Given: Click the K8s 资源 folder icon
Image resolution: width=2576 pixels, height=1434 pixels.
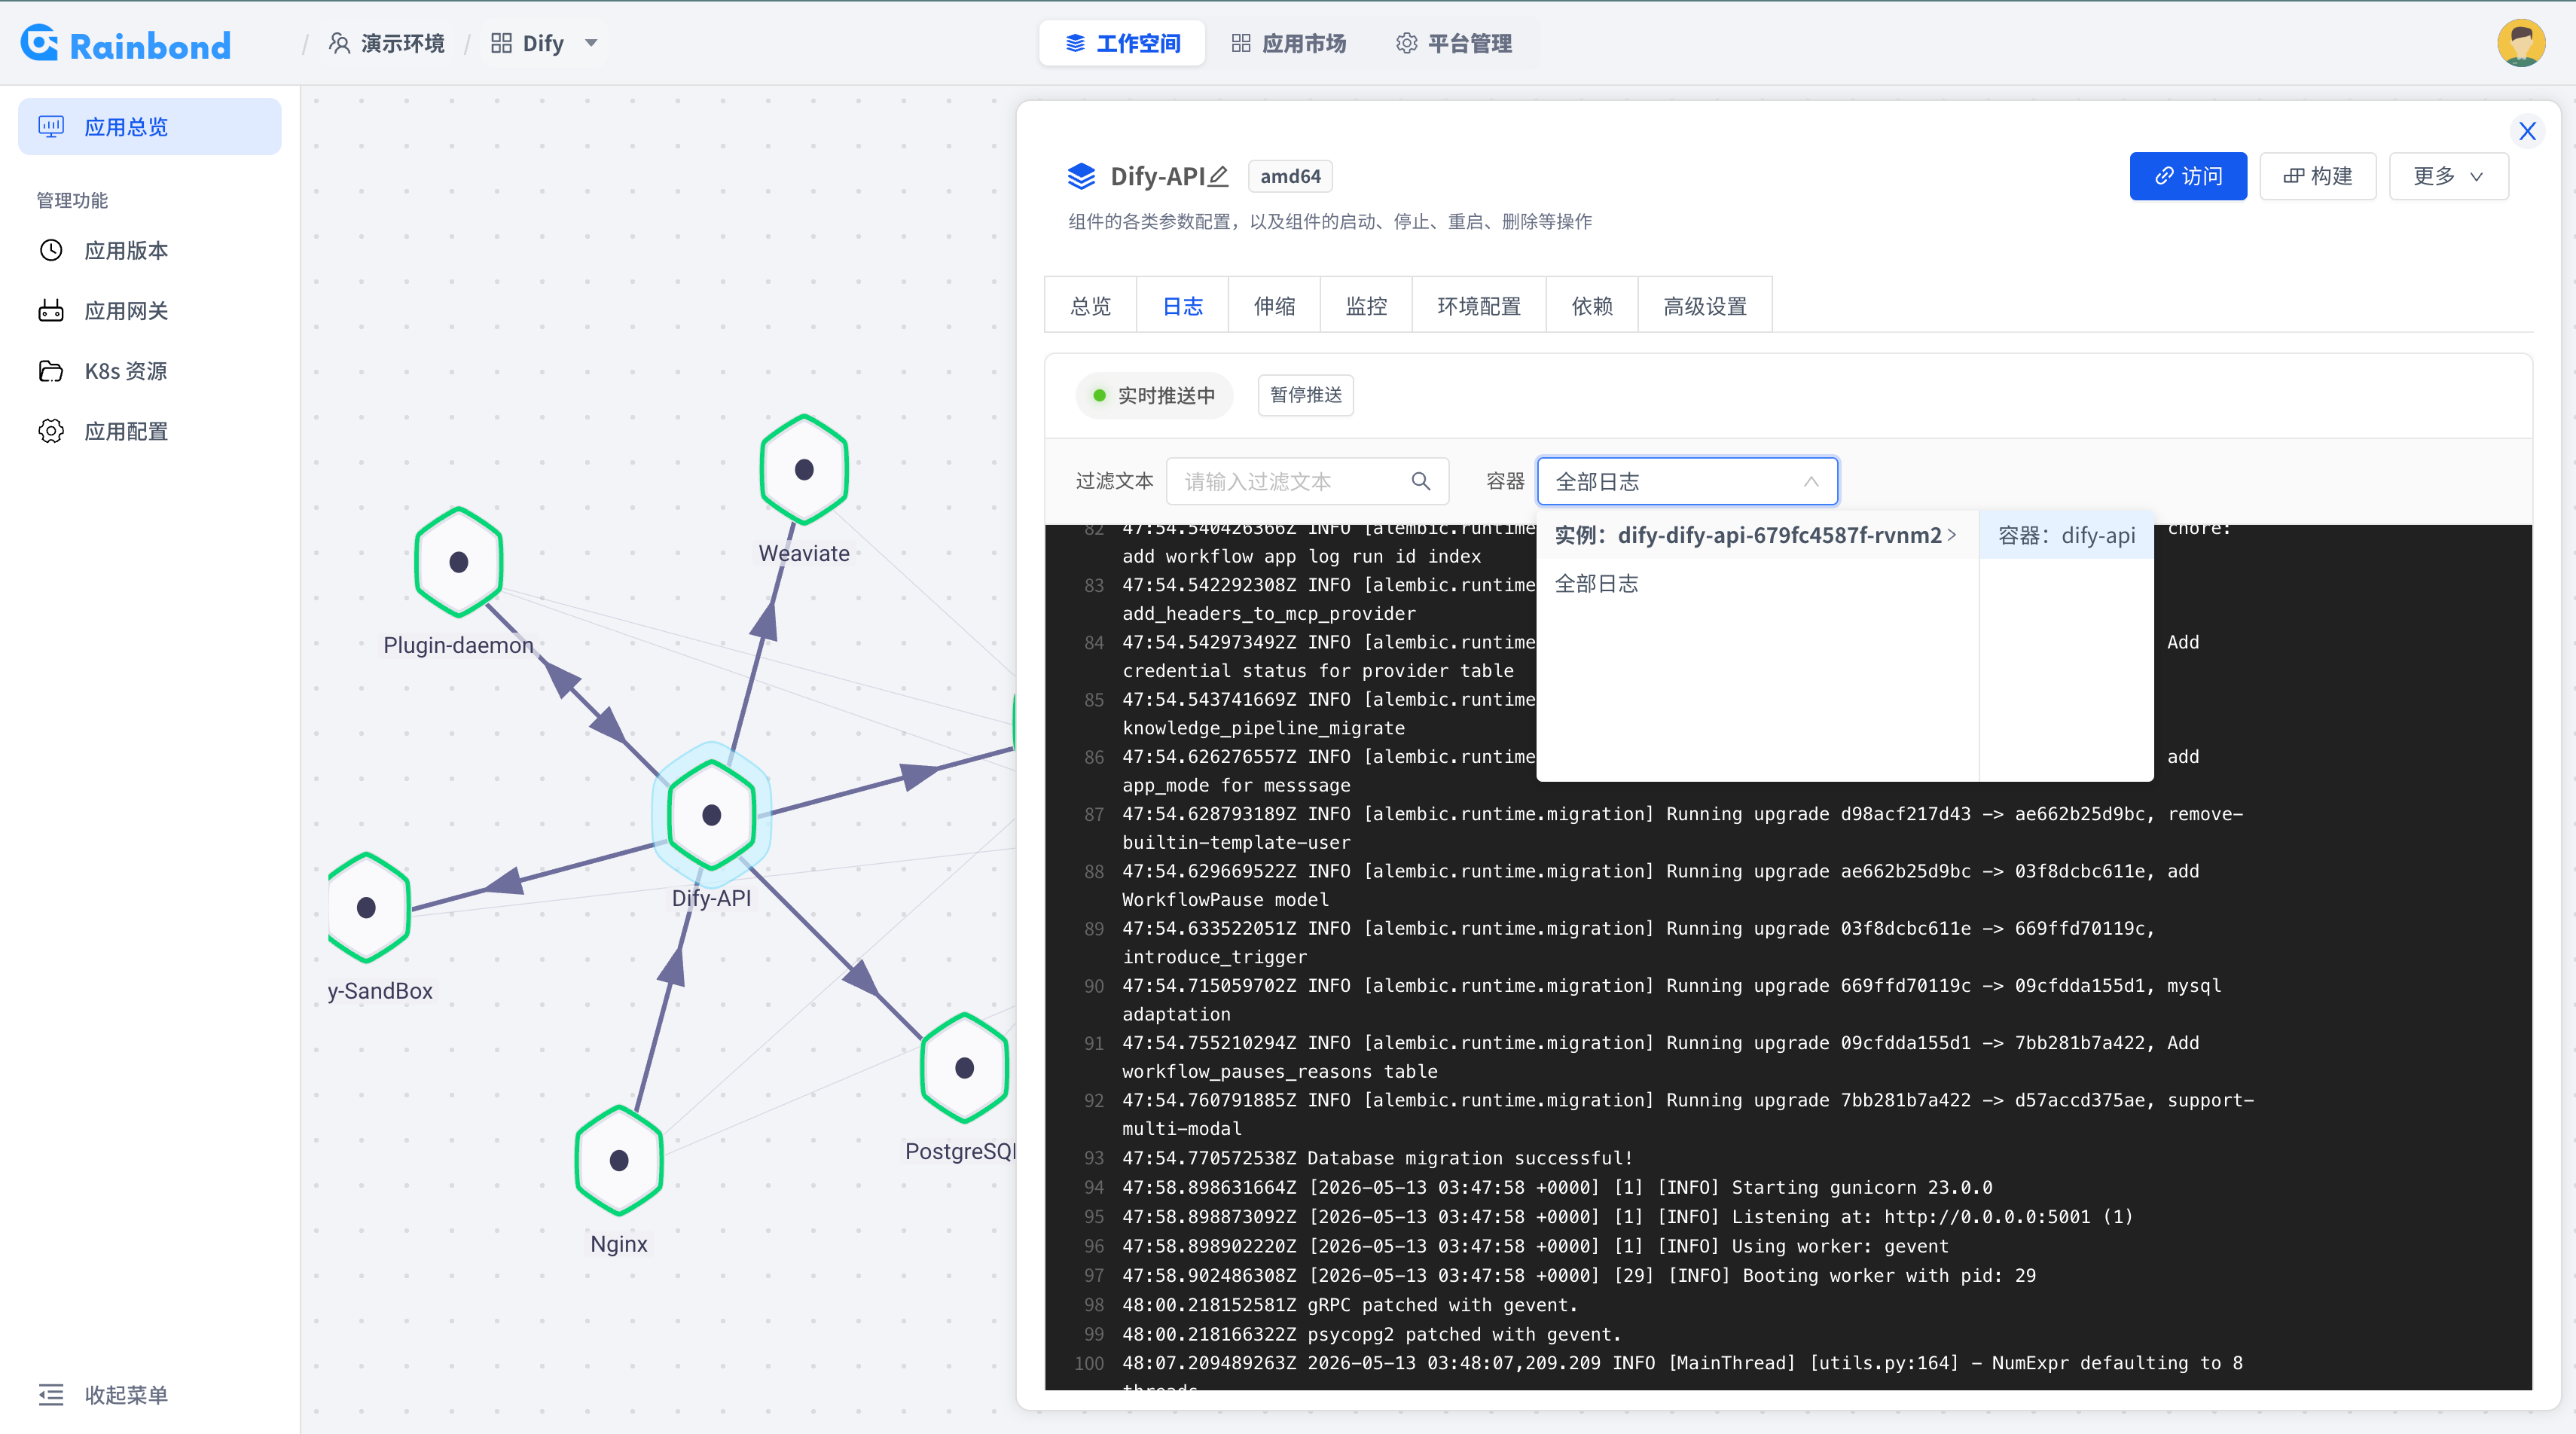Looking at the screenshot, I should [x=51, y=371].
